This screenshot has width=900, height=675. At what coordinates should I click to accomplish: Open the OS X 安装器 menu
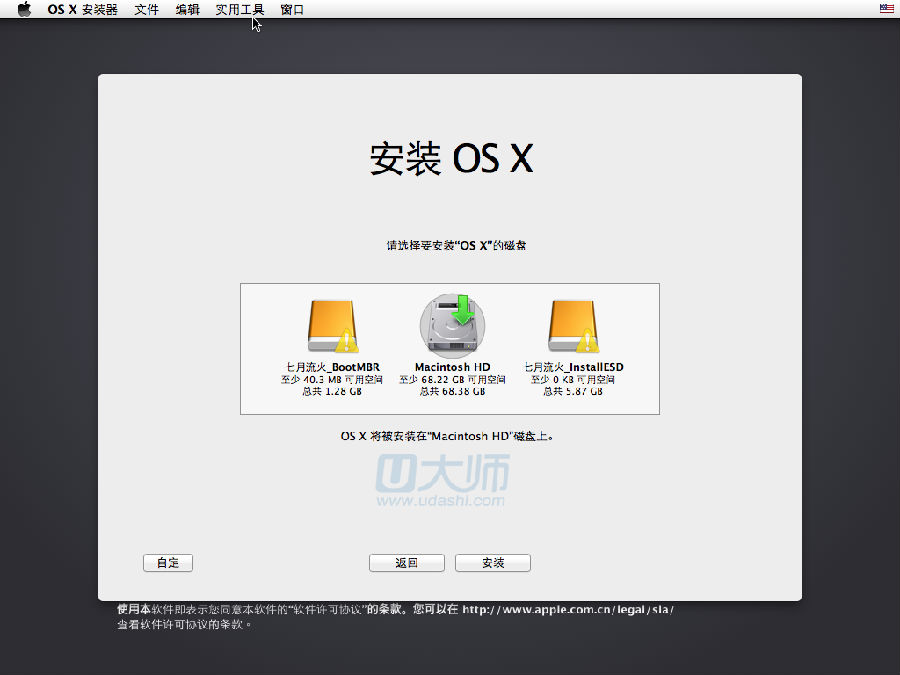(82, 10)
